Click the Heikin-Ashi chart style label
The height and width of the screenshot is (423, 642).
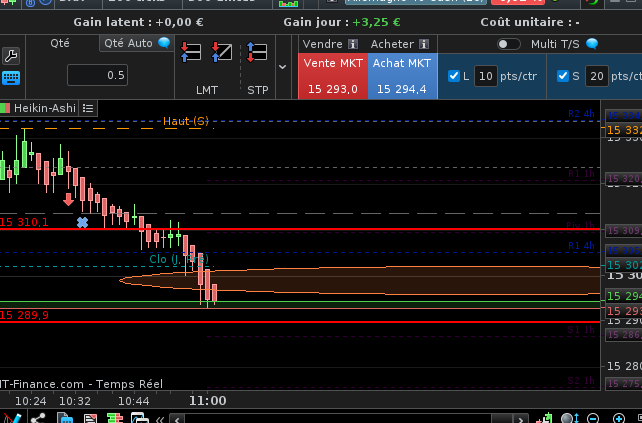45,108
